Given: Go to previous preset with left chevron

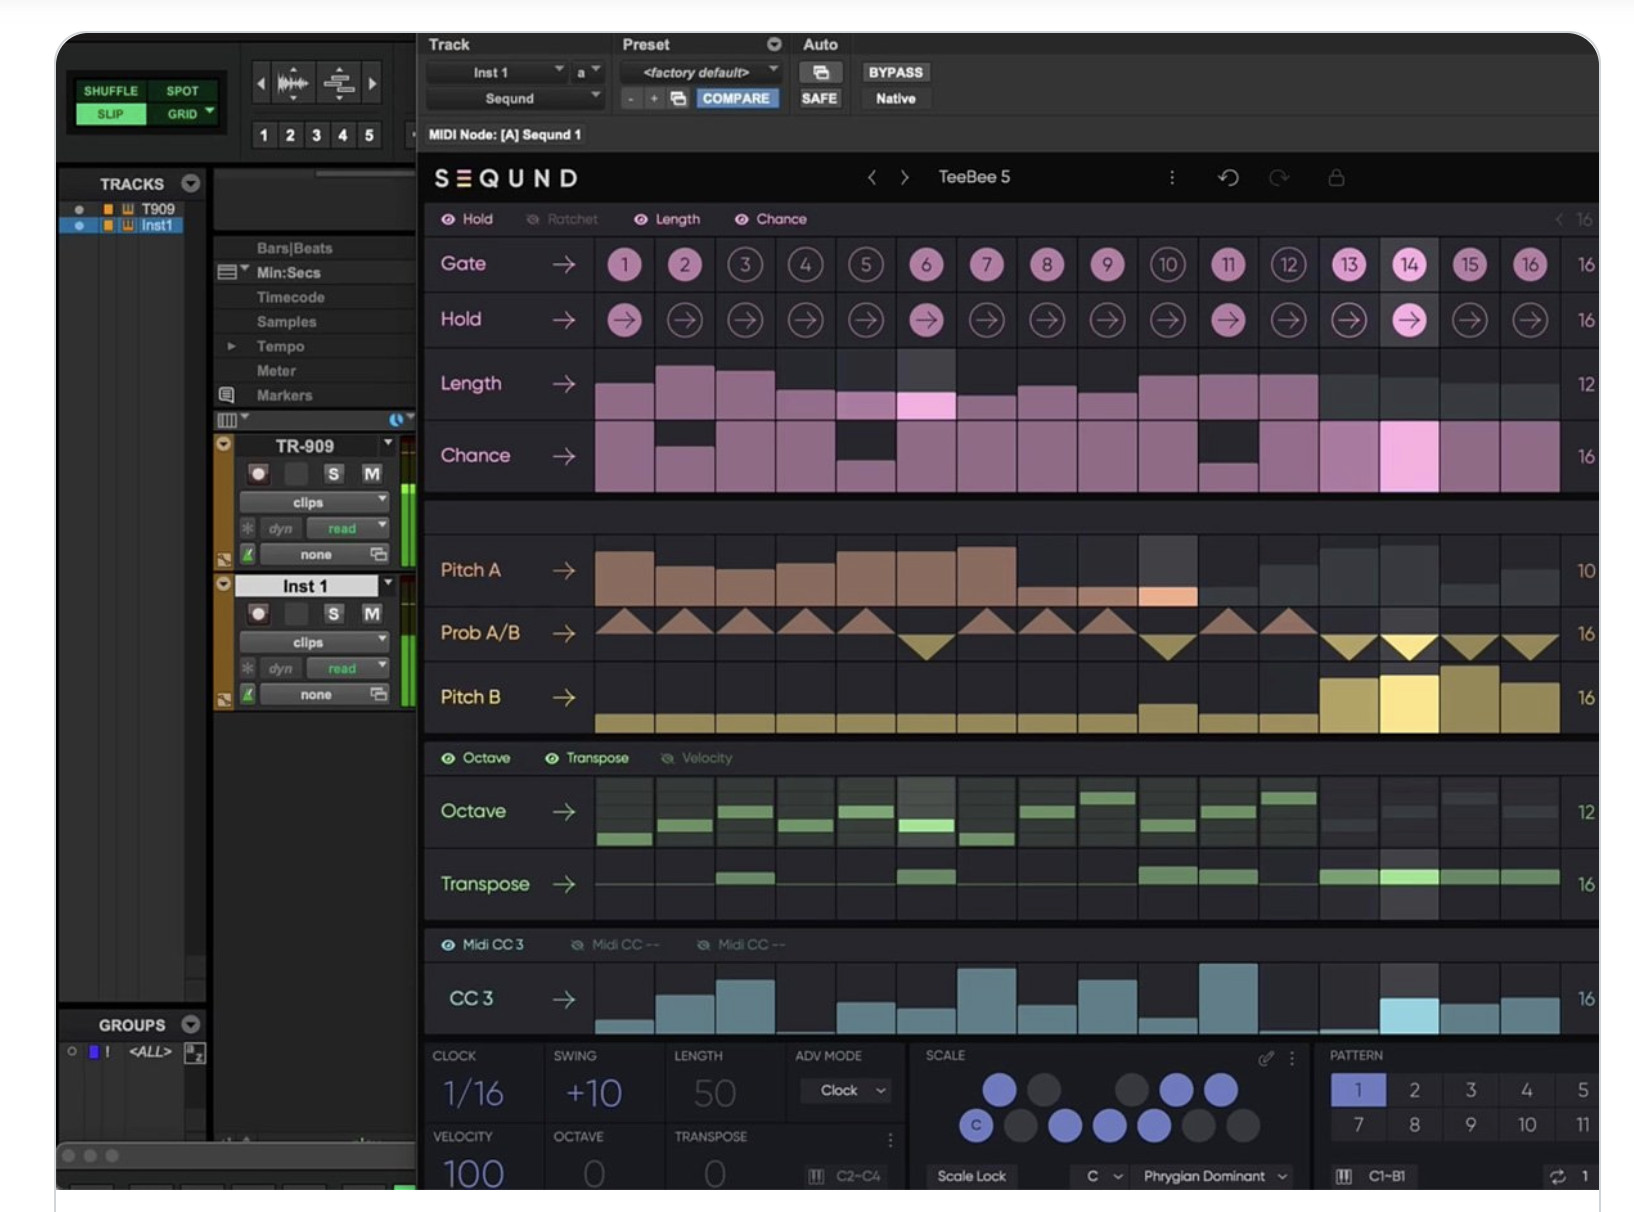Looking at the screenshot, I should click(872, 178).
